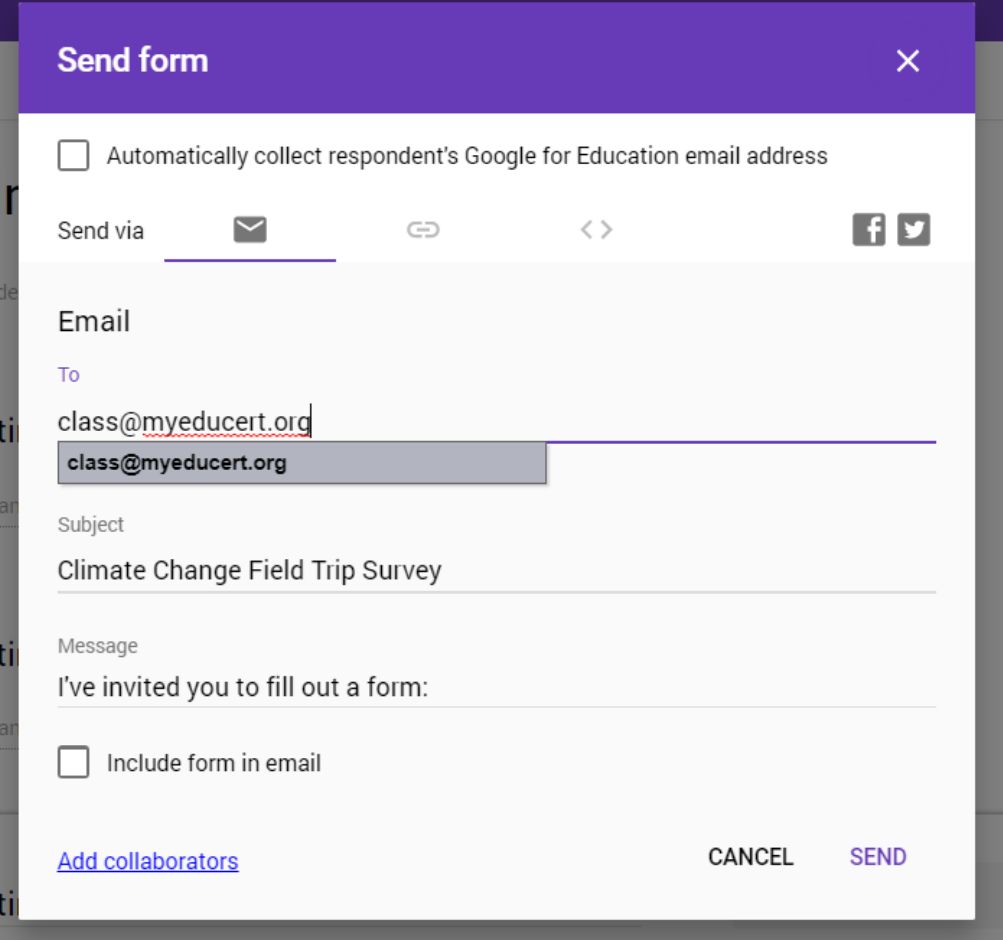Switch to the link sharing icon
This screenshot has width=1003, height=940.
pos(423,230)
